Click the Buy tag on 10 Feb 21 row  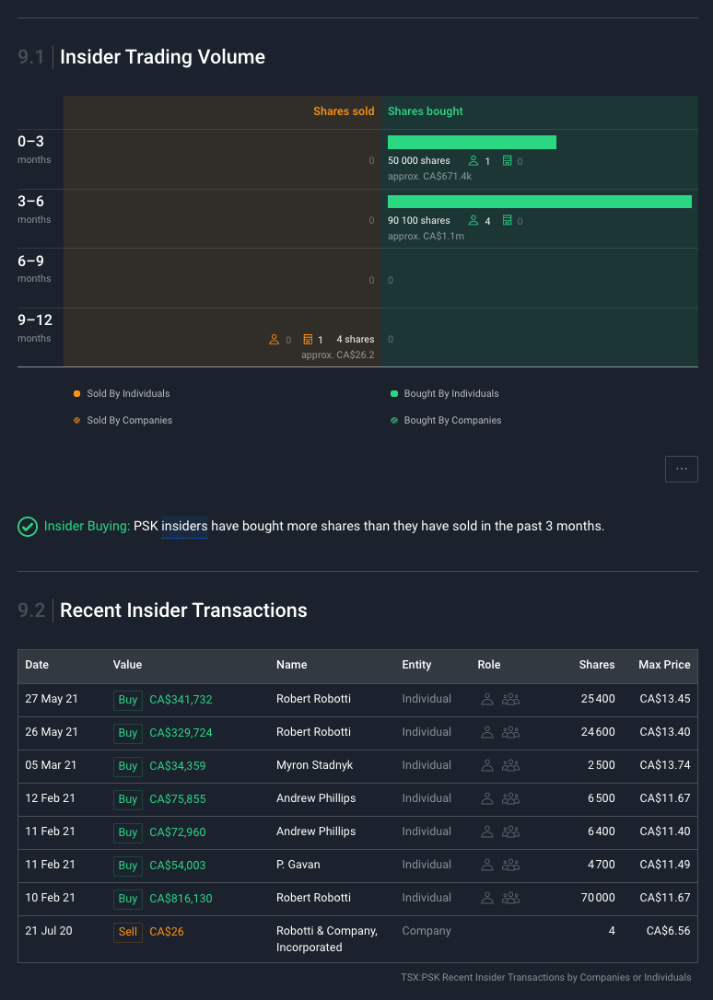(x=128, y=898)
